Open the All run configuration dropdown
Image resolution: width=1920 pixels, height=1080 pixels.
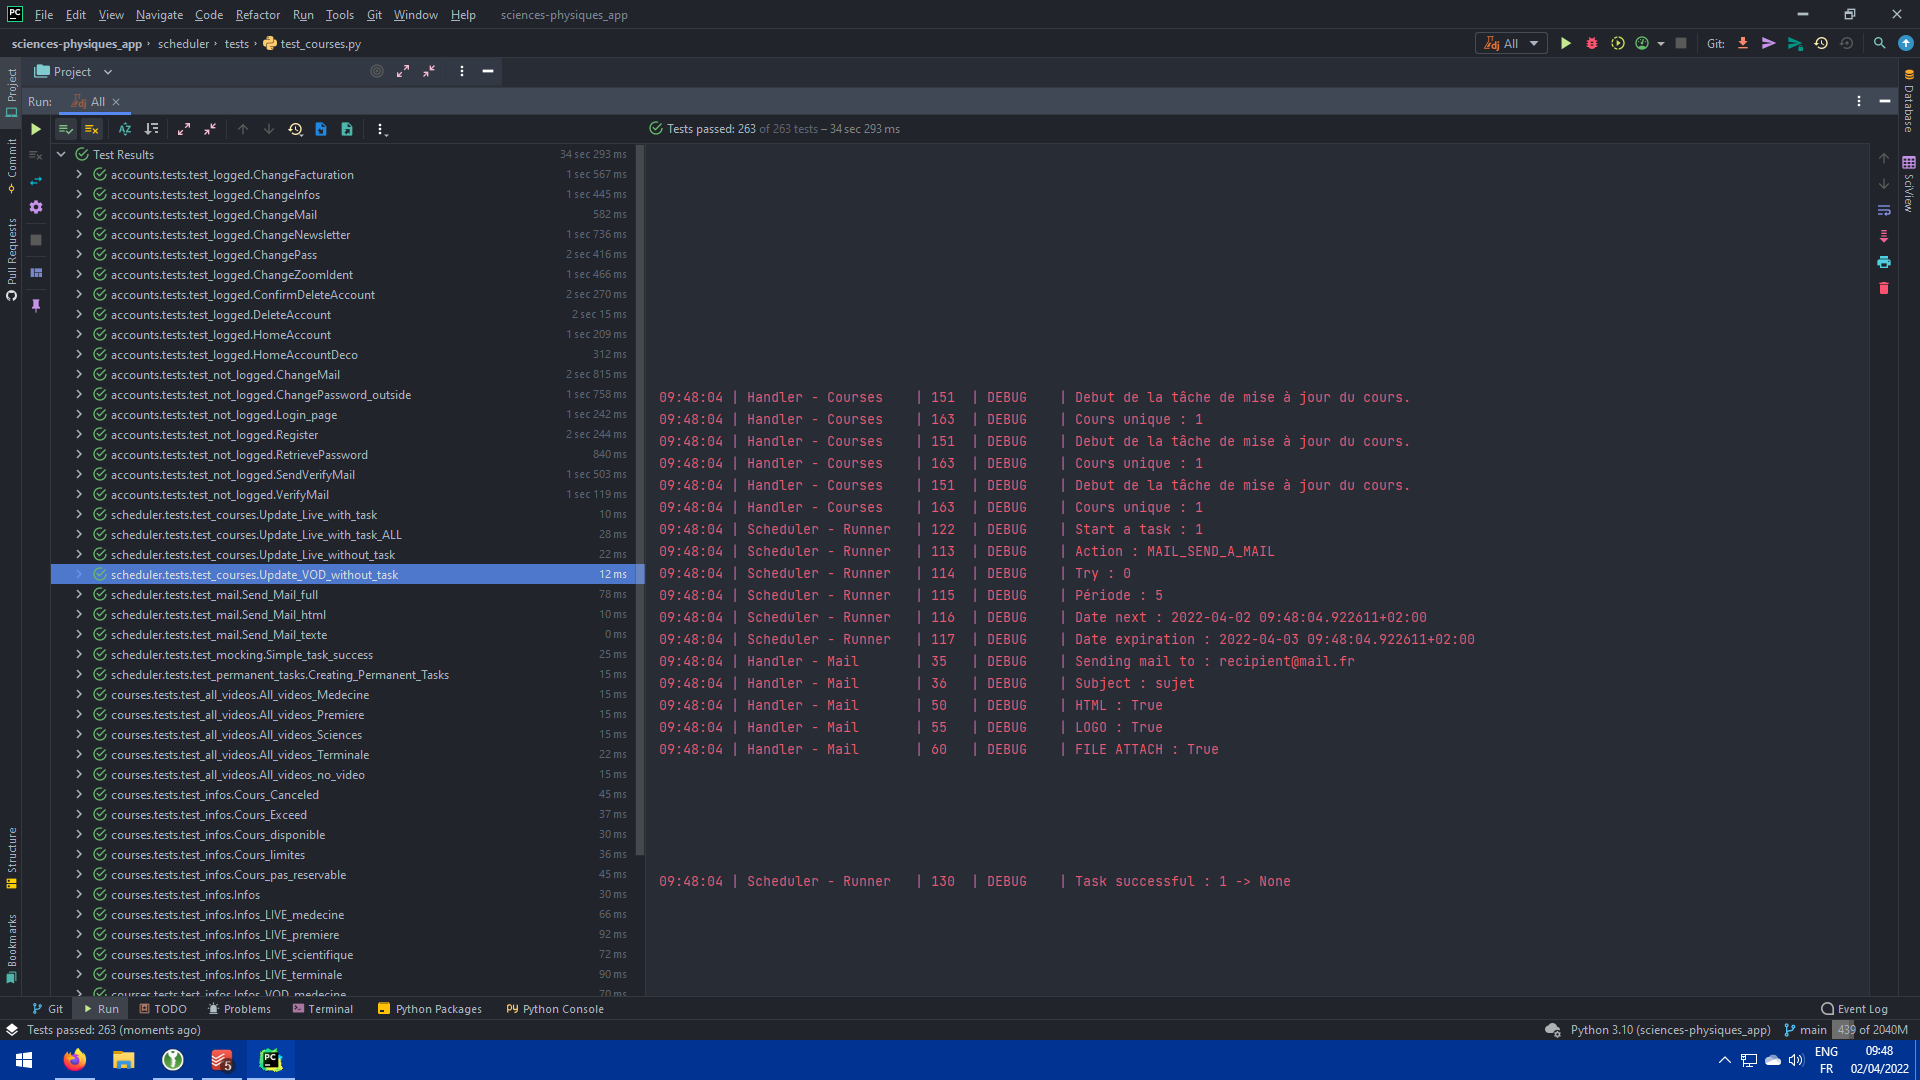coord(1511,43)
